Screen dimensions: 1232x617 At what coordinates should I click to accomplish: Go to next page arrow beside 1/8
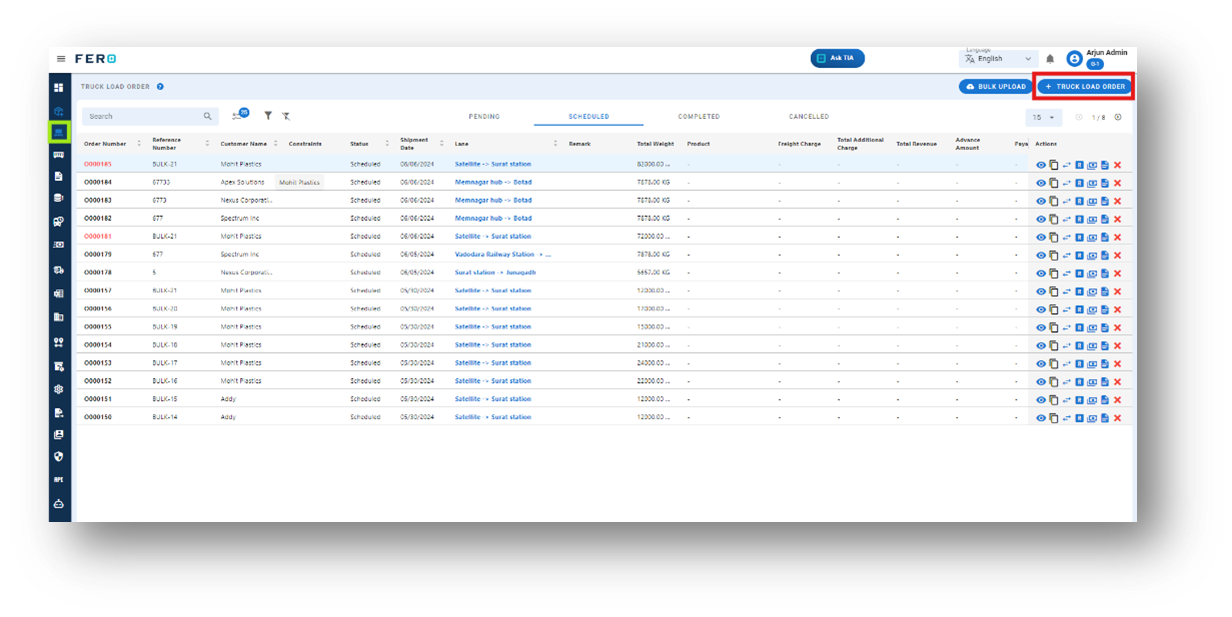click(x=1118, y=117)
